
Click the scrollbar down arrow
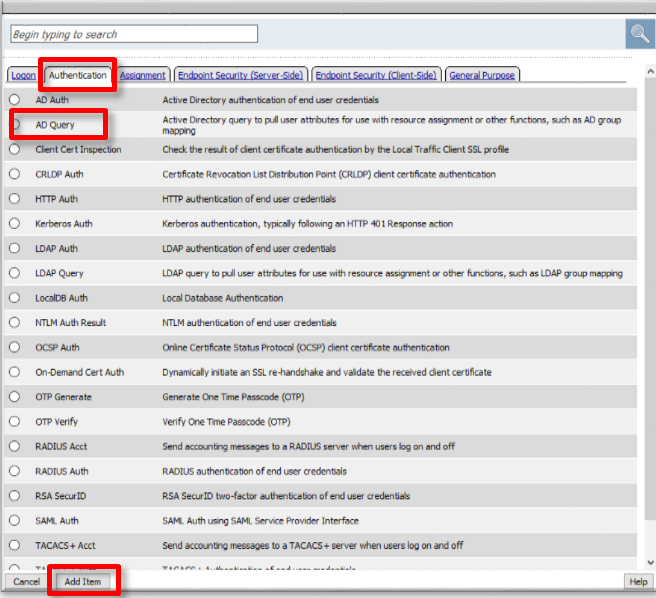pyautogui.click(x=650, y=562)
